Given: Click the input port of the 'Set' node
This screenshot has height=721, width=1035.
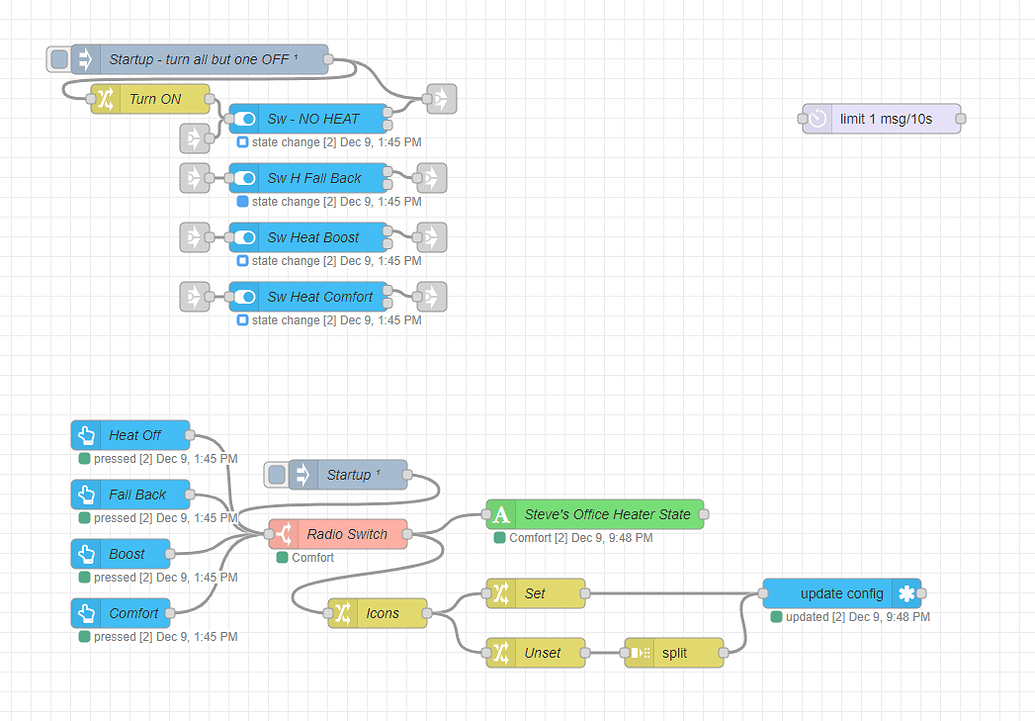Looking at the screenshot, I should click(486, 594).
